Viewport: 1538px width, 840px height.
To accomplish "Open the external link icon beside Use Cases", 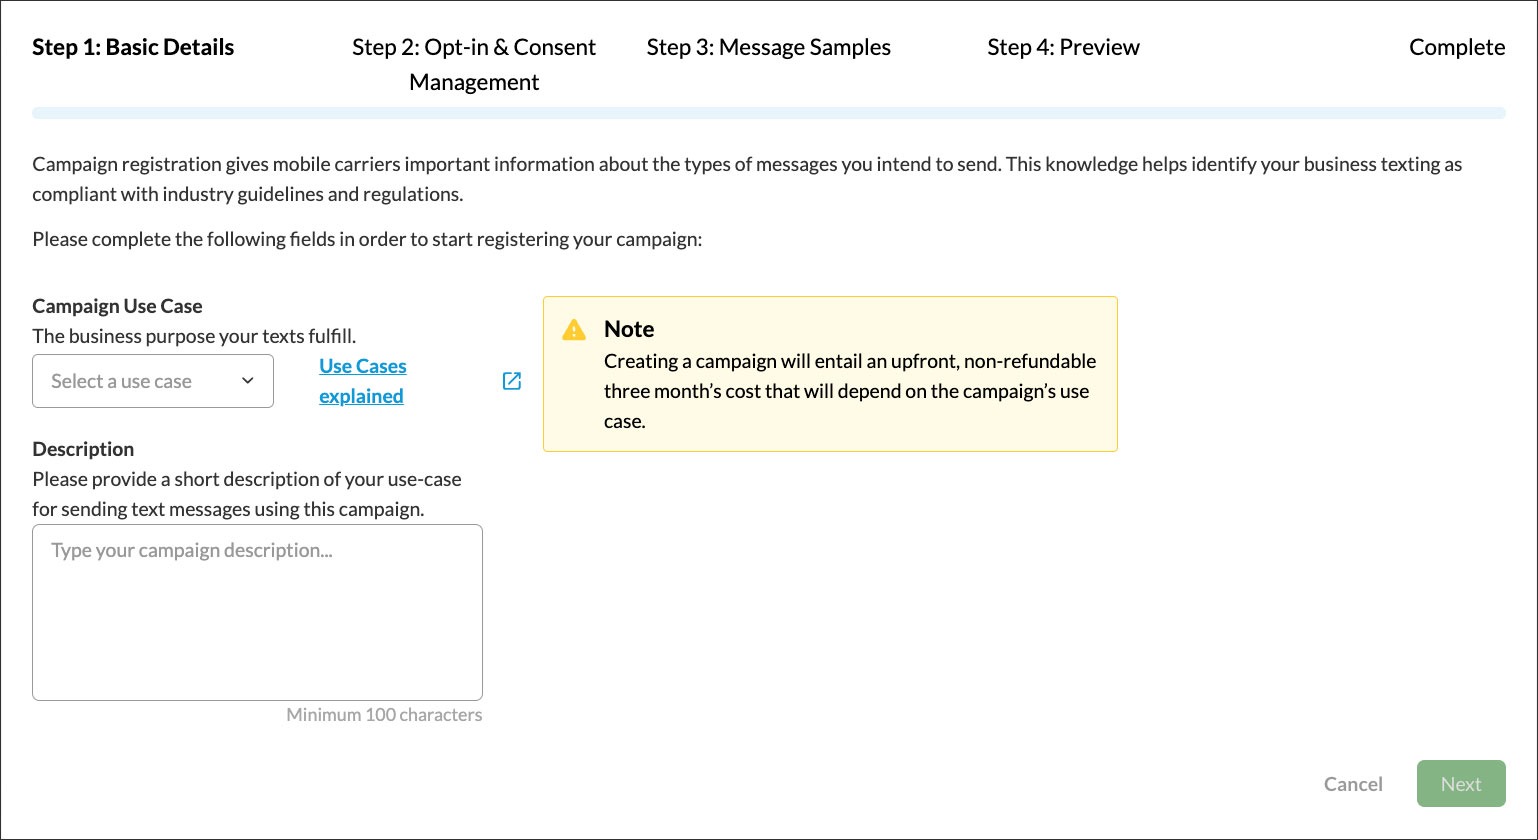I will click(511, 381).
